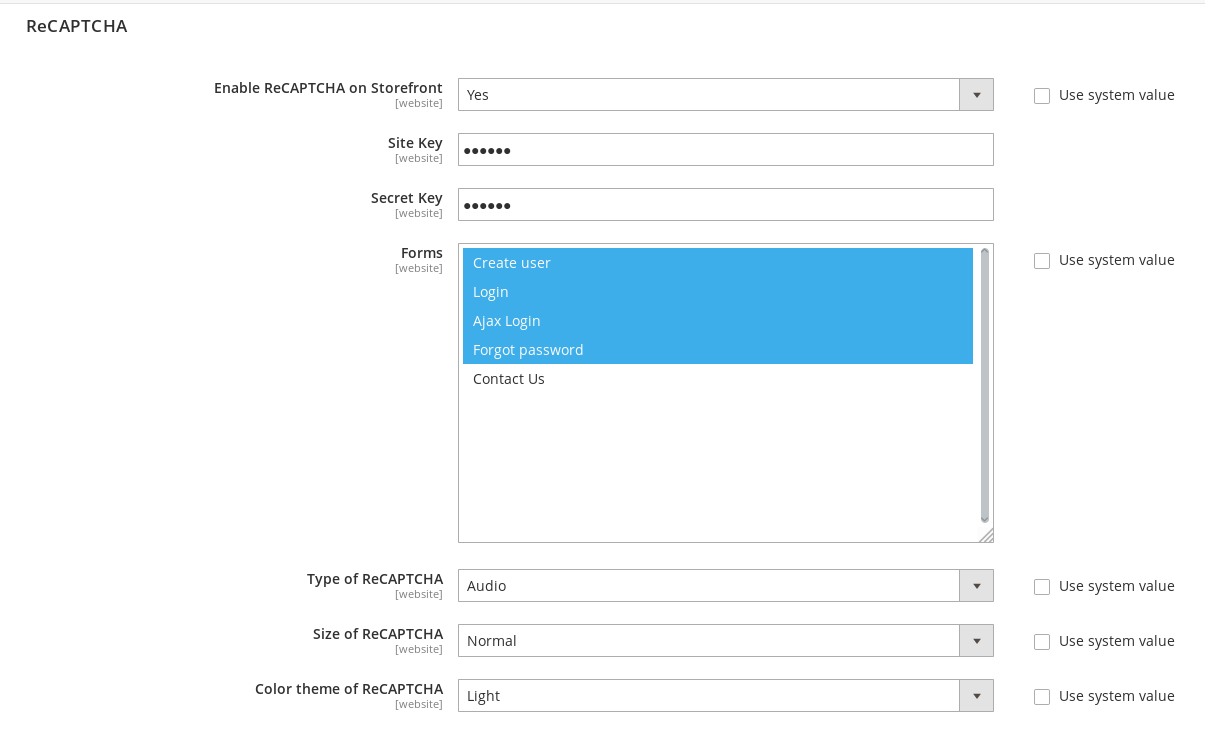1205x738 pixels.
Task: Click the Site Key input field
Action: pyautogui.click(x=725, y=150)
